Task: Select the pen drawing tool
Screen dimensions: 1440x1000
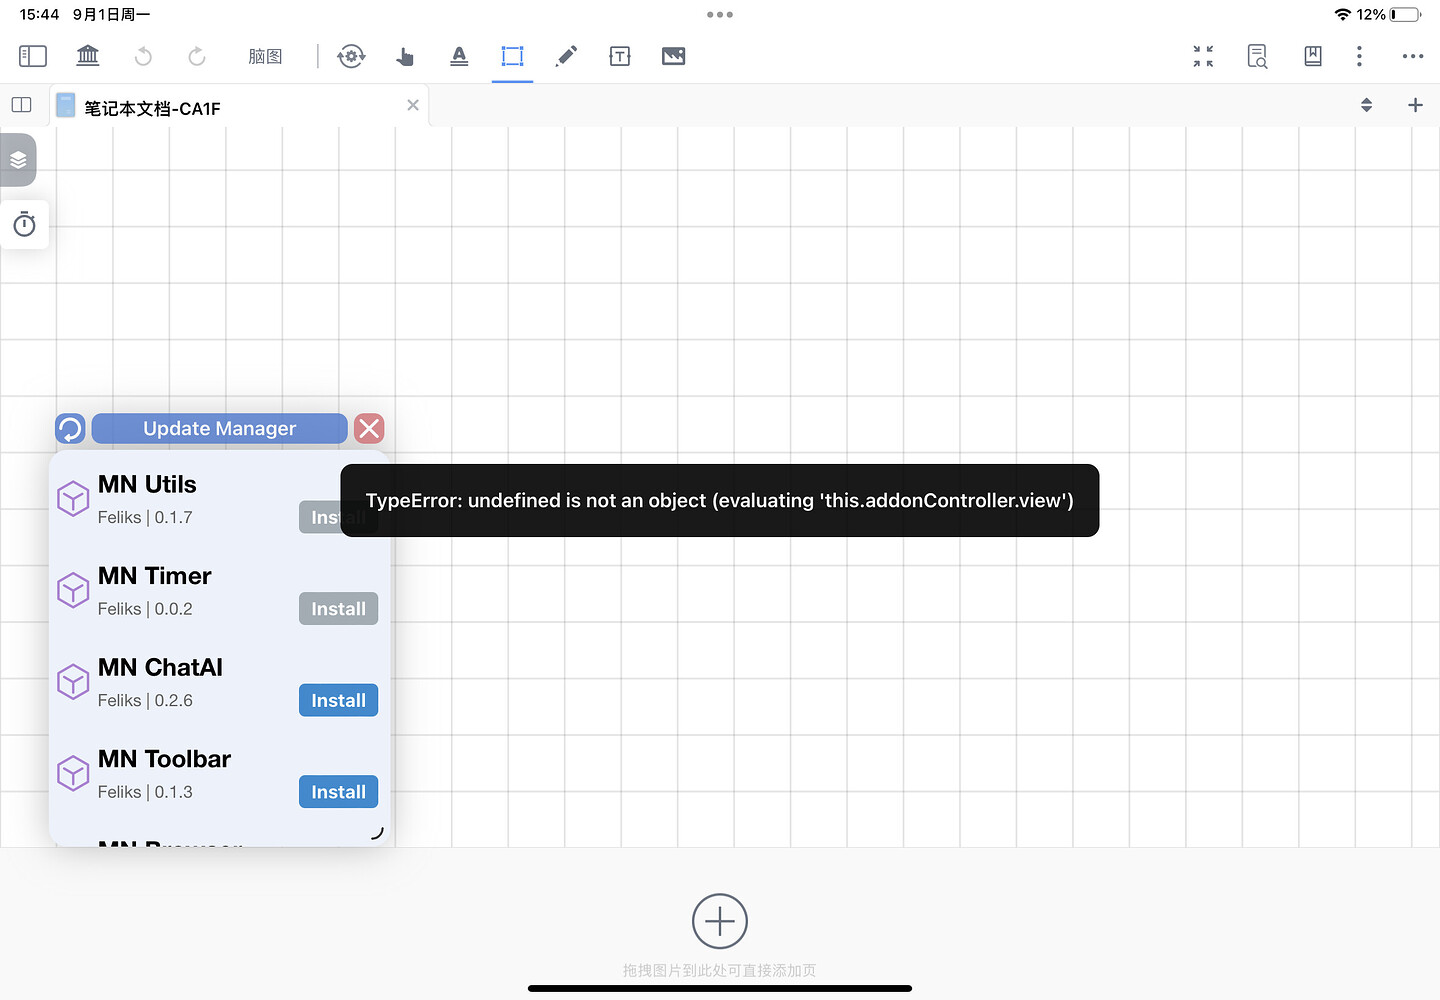Action: coord(566,56)
